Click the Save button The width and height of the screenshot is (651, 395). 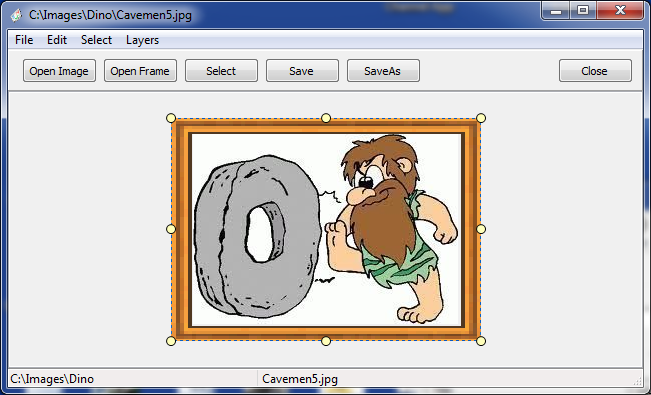[x=302, y=71]
